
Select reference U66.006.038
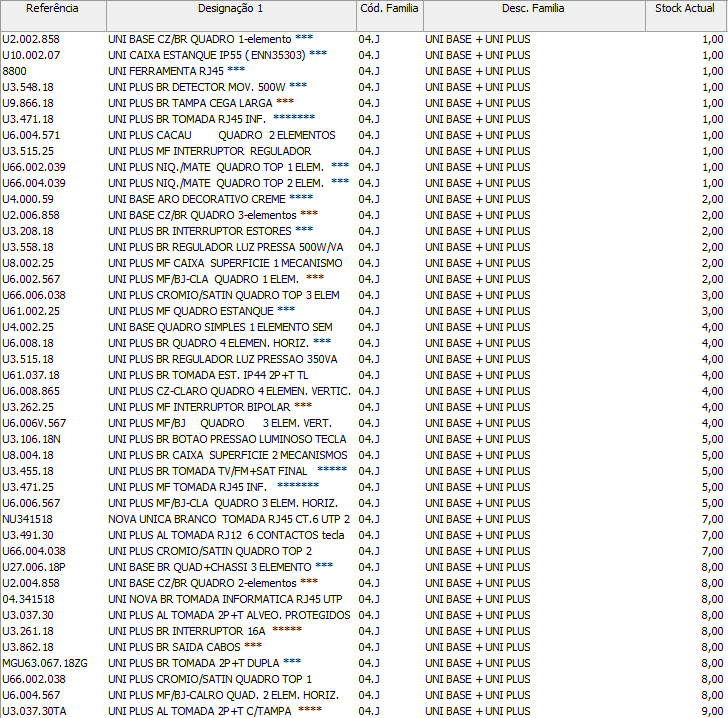[34, 296]
